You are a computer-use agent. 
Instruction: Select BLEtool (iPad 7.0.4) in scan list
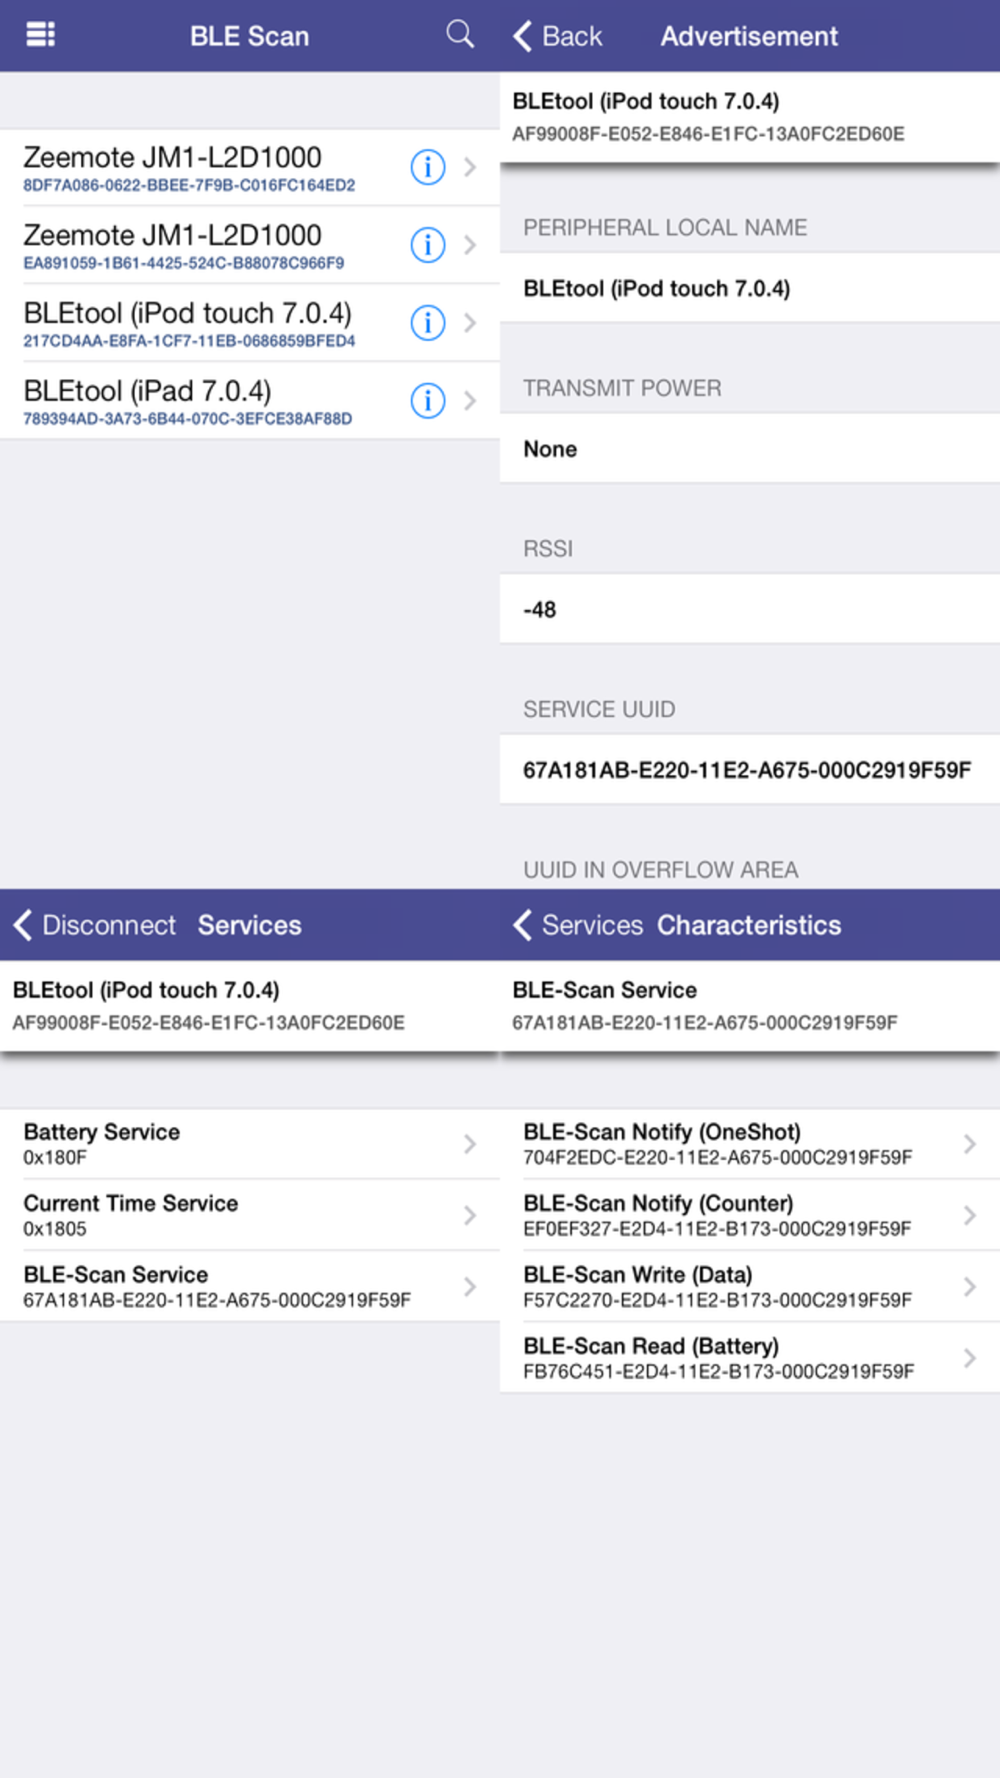pos(250,401)
